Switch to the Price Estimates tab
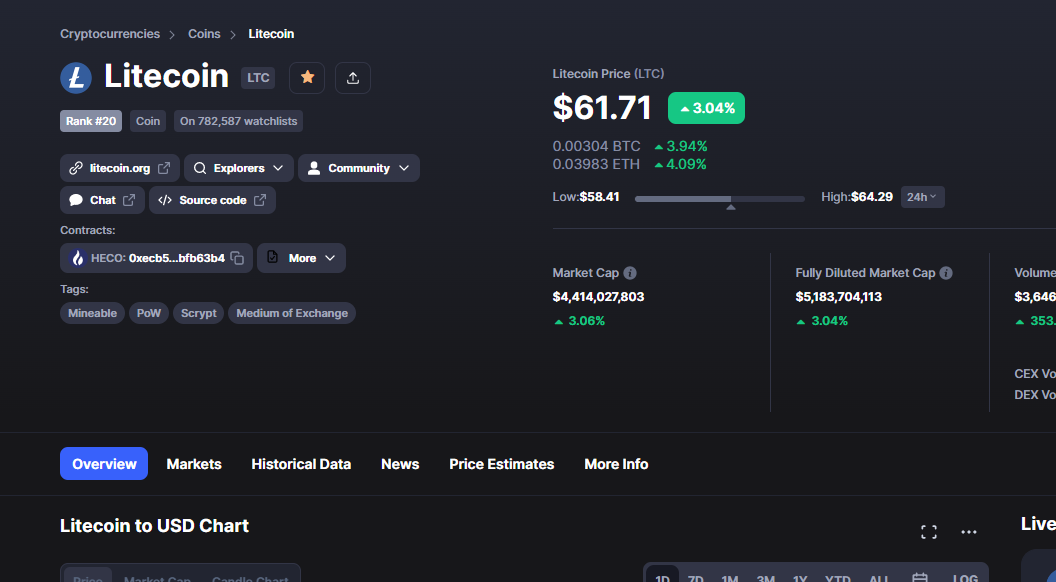 (502, 464)
